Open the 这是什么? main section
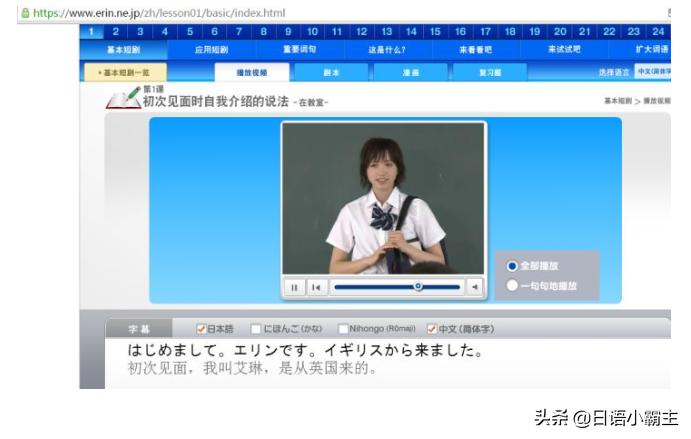The height and width of the screenshot is (439, 691). [x=387, y=49]
